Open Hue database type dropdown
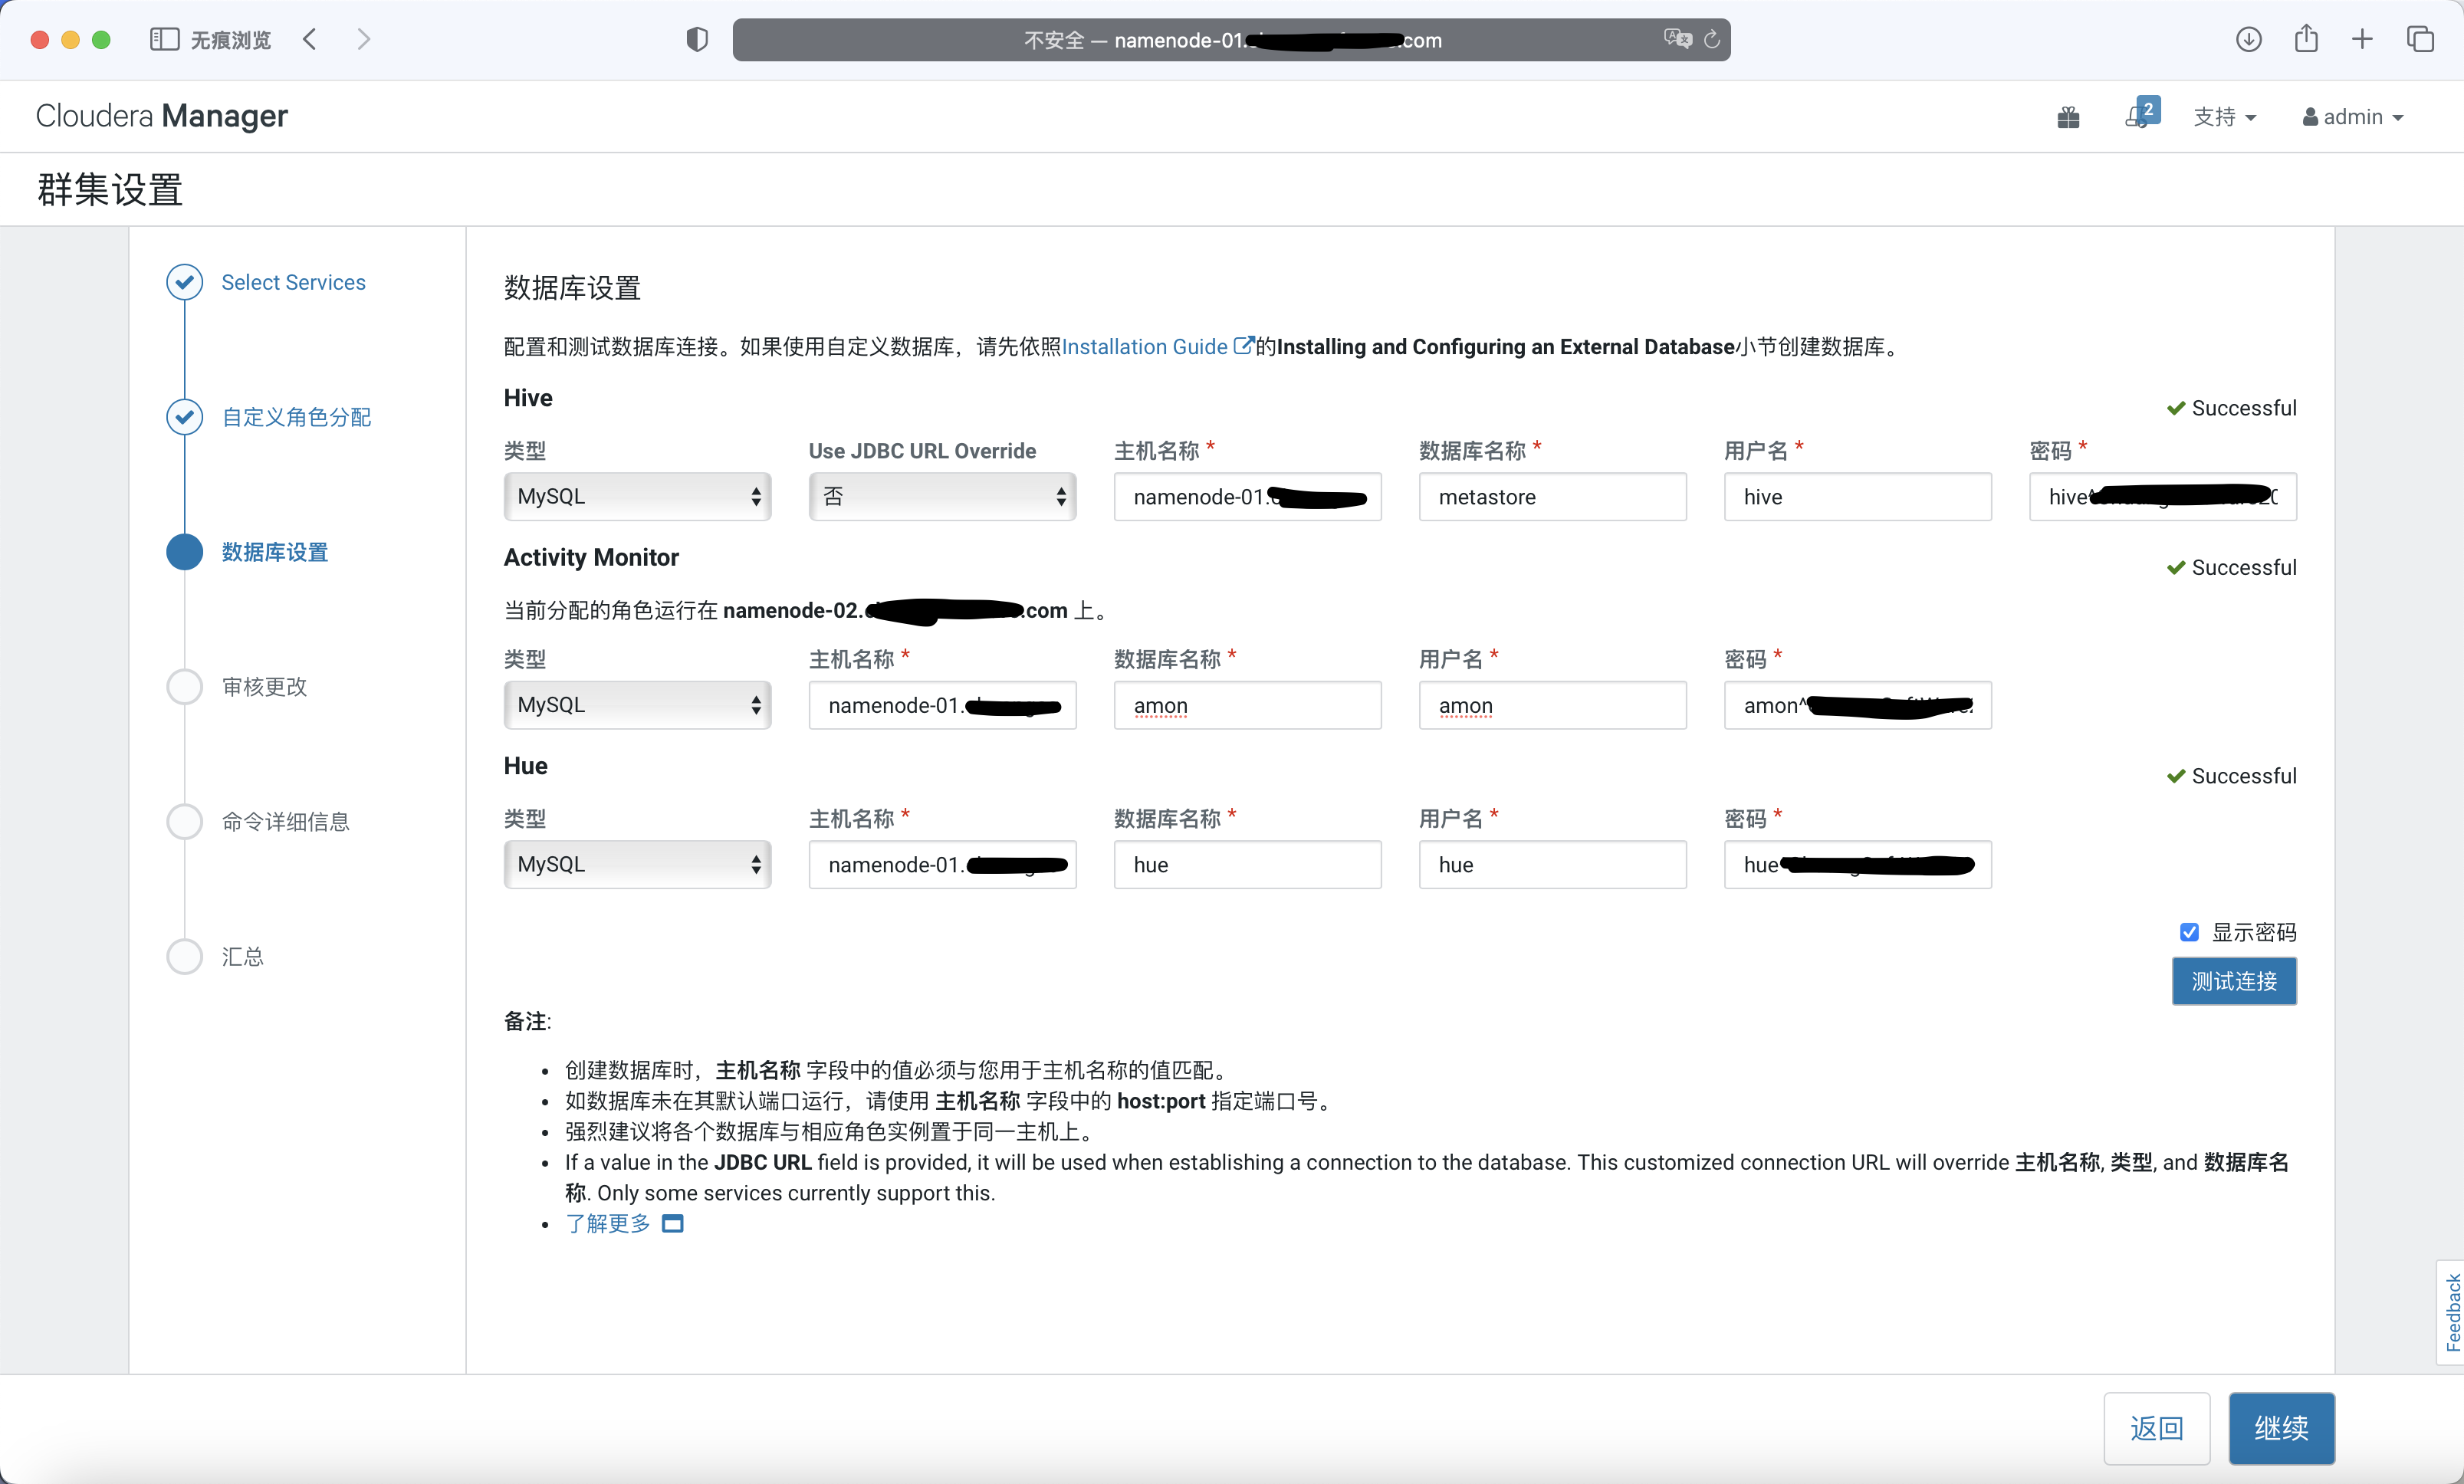2464x1484 pixels. click(637, 865)
